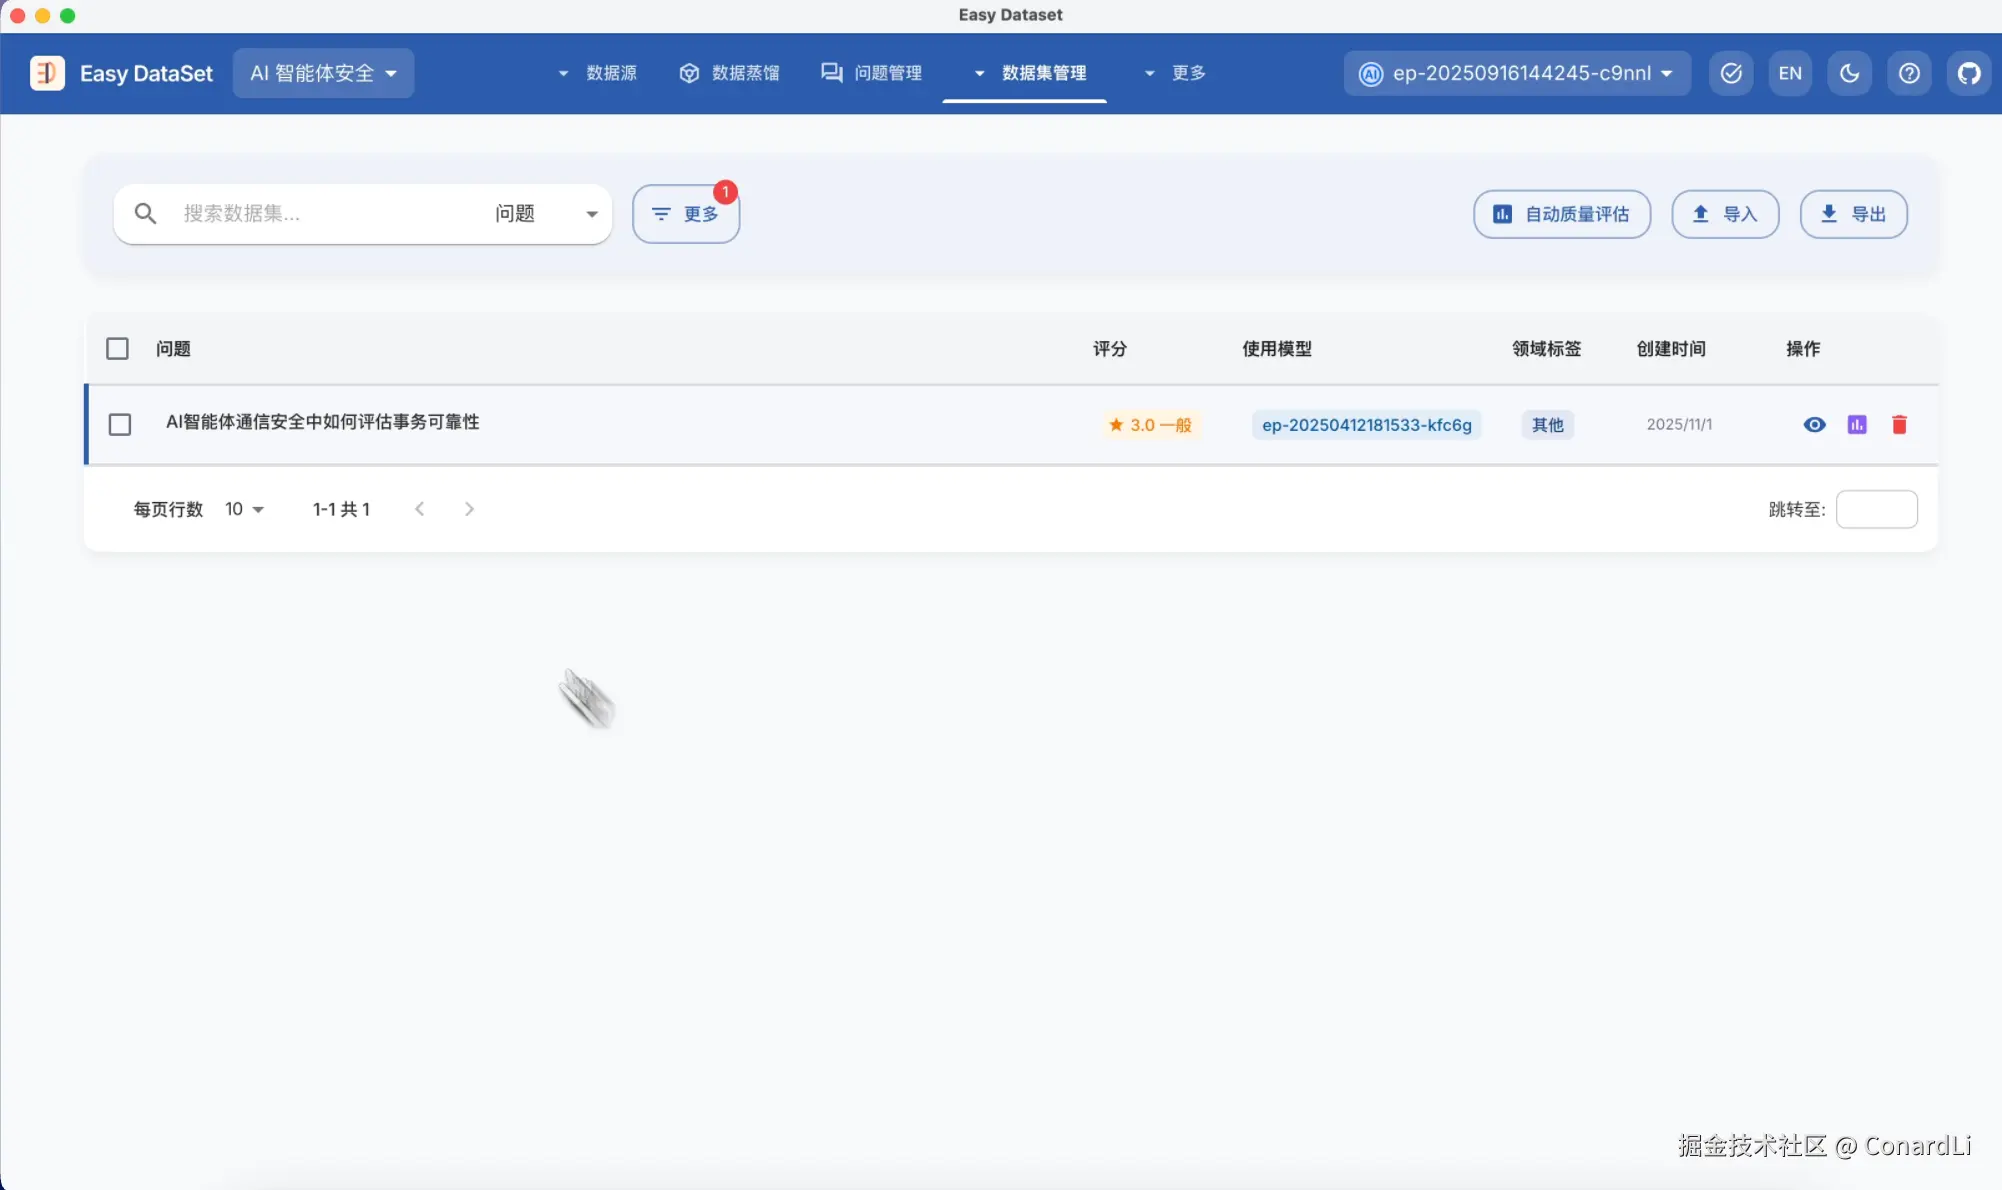Image resolution: width=2002 pixels, height=1190 pixels.
Task: Switch language with EN toggle
Action: (1790, 73)
